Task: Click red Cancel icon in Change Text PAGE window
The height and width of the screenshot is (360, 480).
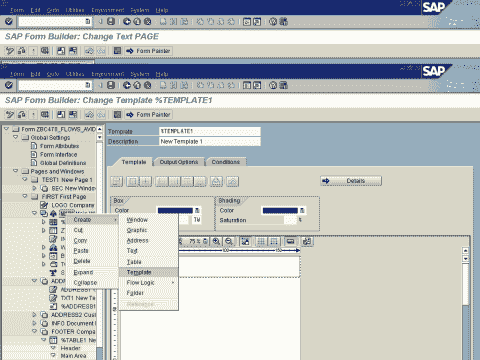Action: [x=147, y=22]
